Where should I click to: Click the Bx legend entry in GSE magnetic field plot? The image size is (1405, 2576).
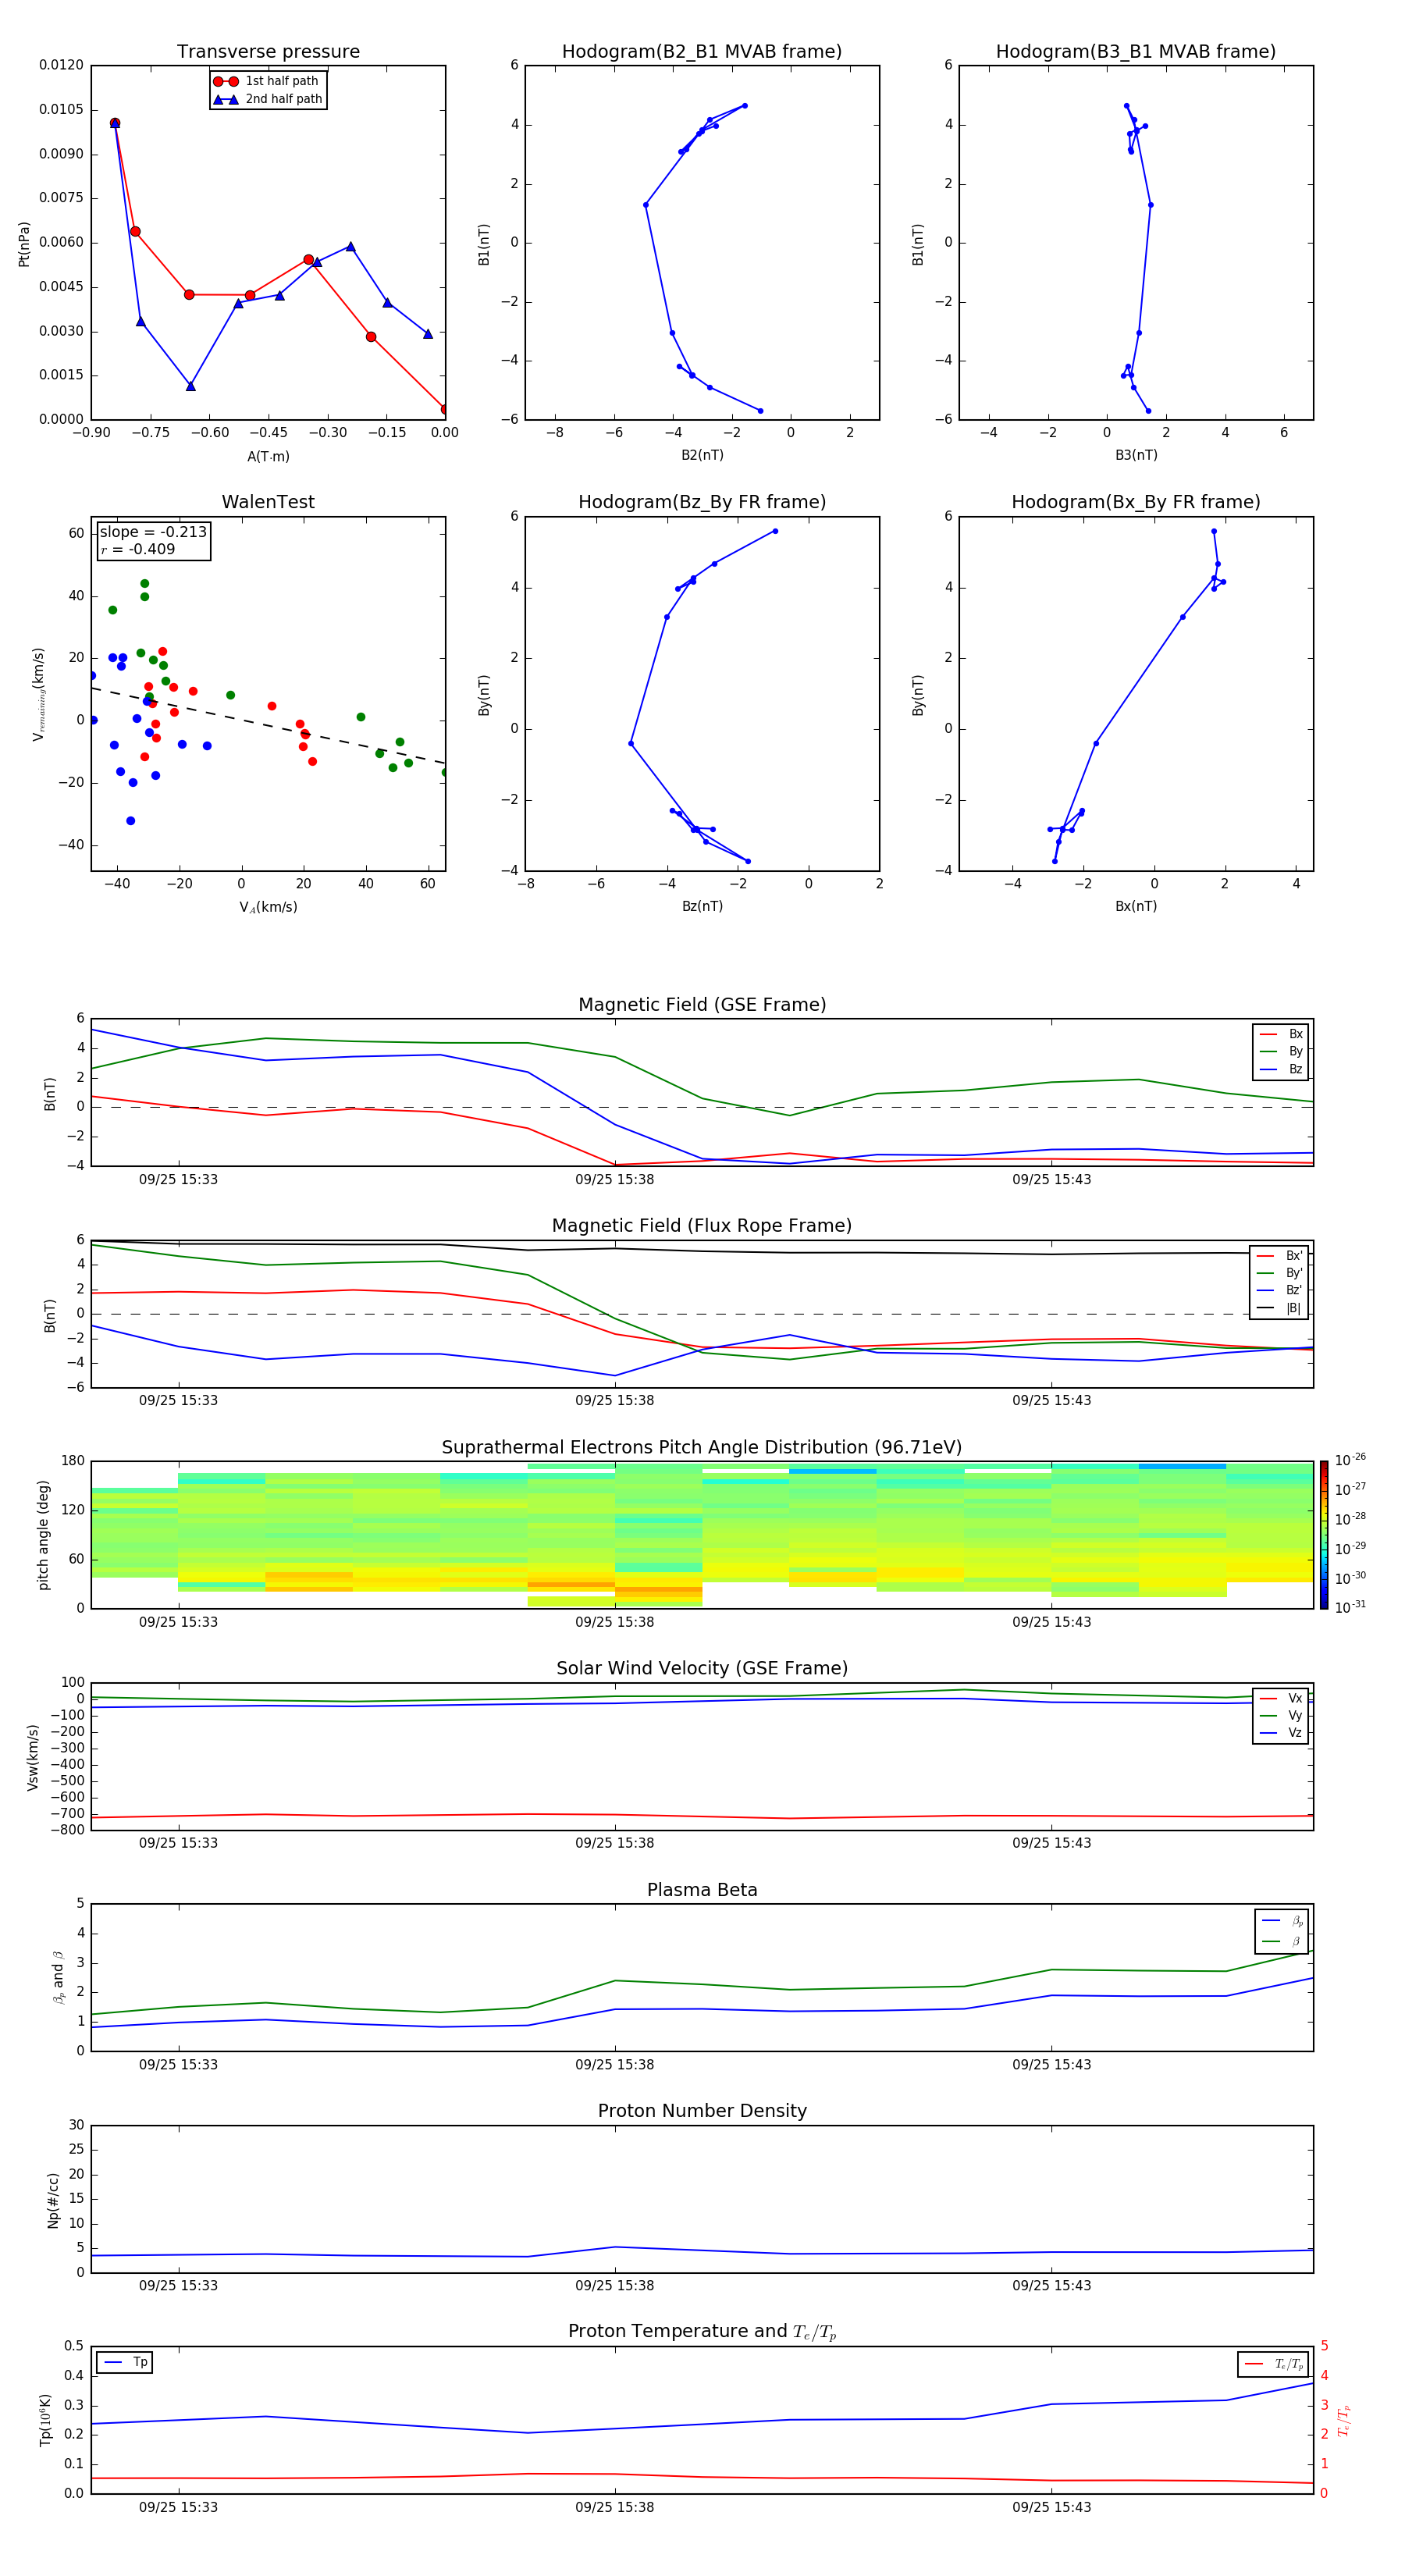pos(1281,1034)
